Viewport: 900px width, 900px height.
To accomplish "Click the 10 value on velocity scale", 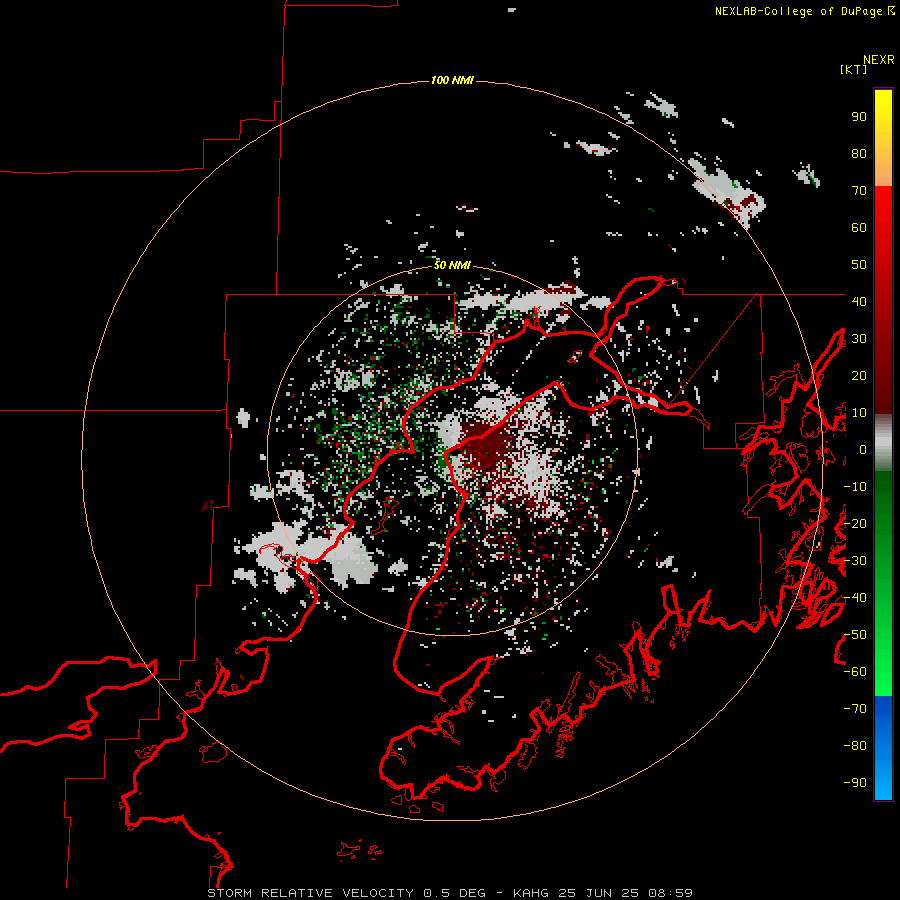I will tap(859, 413).
